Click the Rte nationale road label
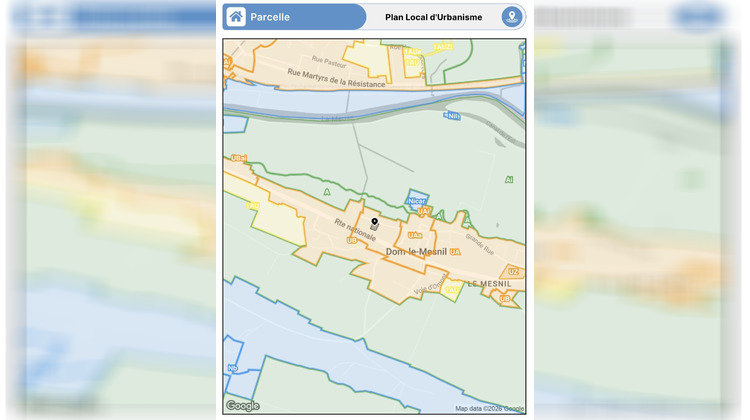This screenshot has width=750, height=420. coord(355,230)
